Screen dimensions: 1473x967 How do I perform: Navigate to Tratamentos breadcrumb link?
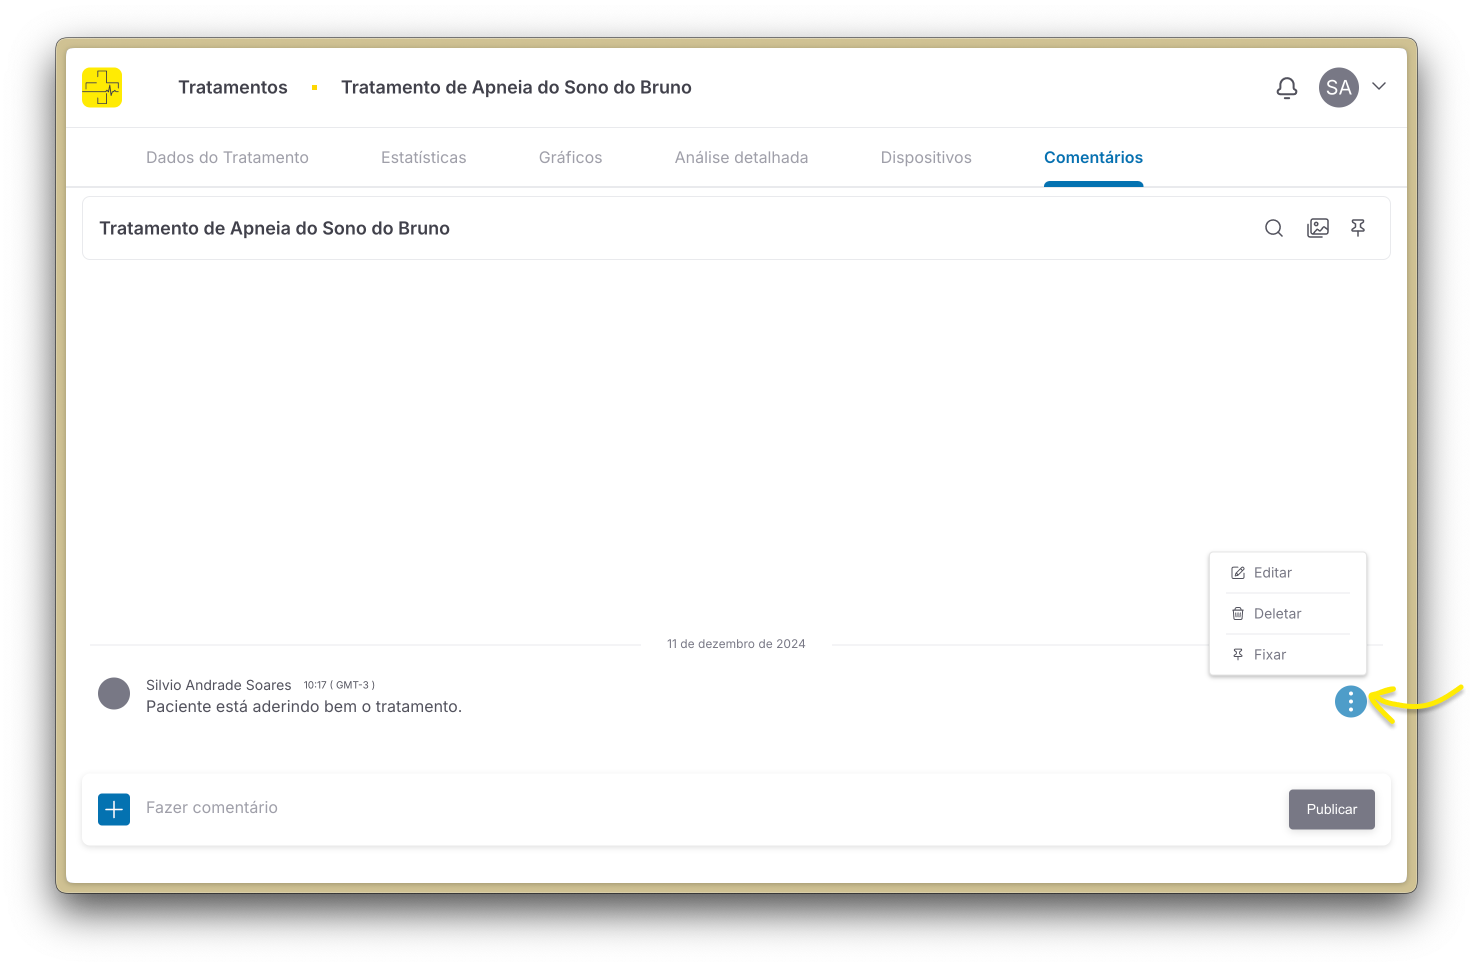click(233, 88)
